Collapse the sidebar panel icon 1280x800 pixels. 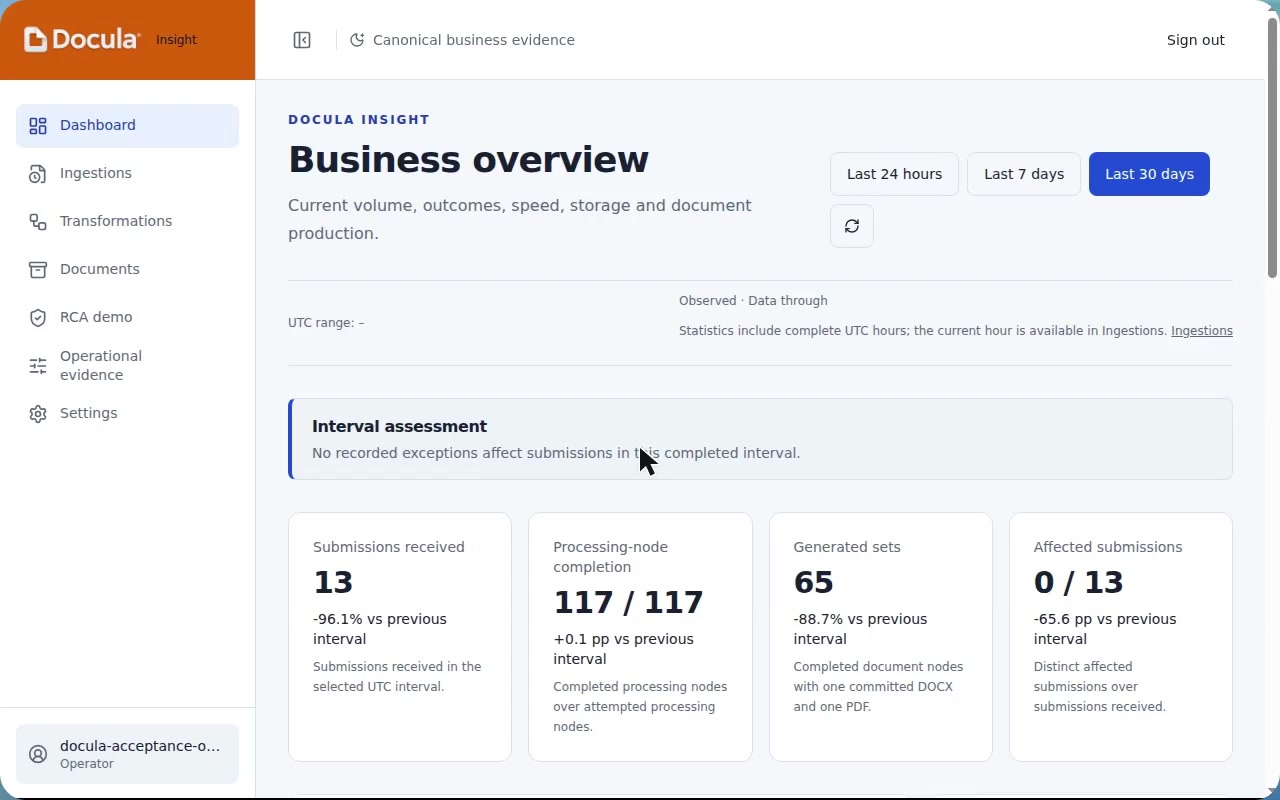click(302, 40)
